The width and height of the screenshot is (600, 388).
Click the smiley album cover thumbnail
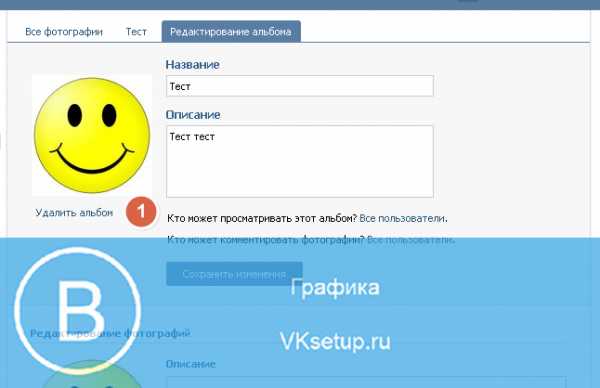pos(92,135)
